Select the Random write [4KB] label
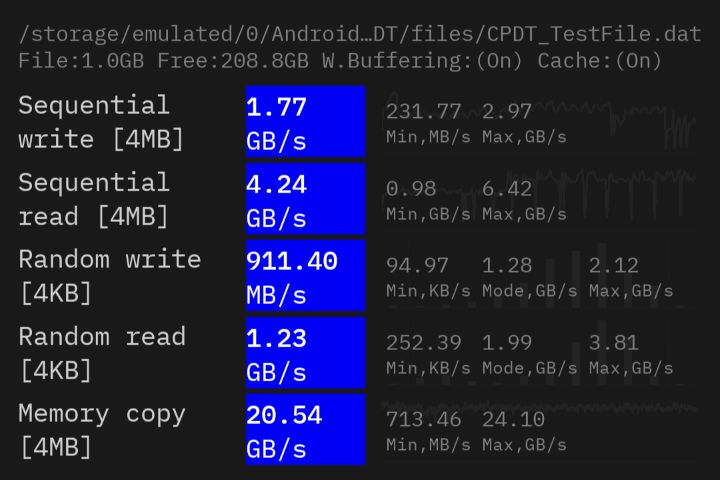Viewport: 720px width, 480px height. [x=110, y=276]
